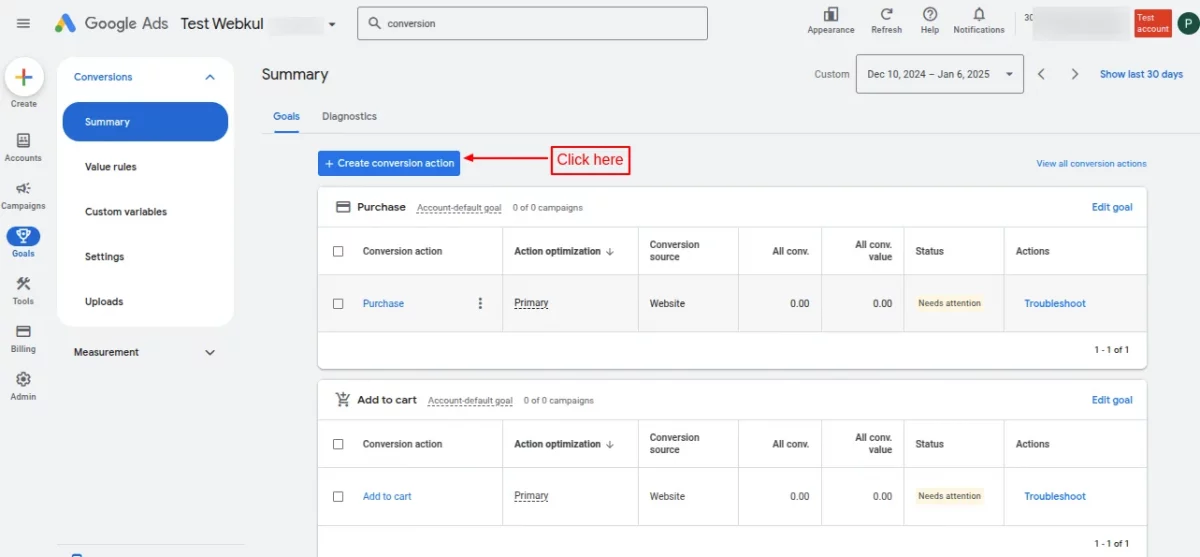Click the Add to cart goal icon
Viewport: 1200px width, 557px height.
click(342, 399)
